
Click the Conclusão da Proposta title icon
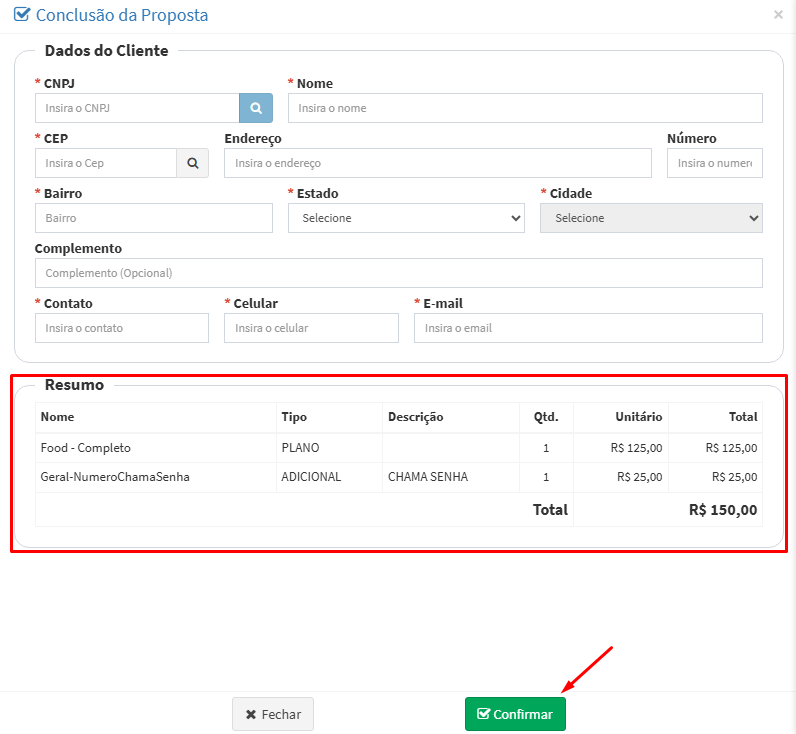click(x=21, y=15)
